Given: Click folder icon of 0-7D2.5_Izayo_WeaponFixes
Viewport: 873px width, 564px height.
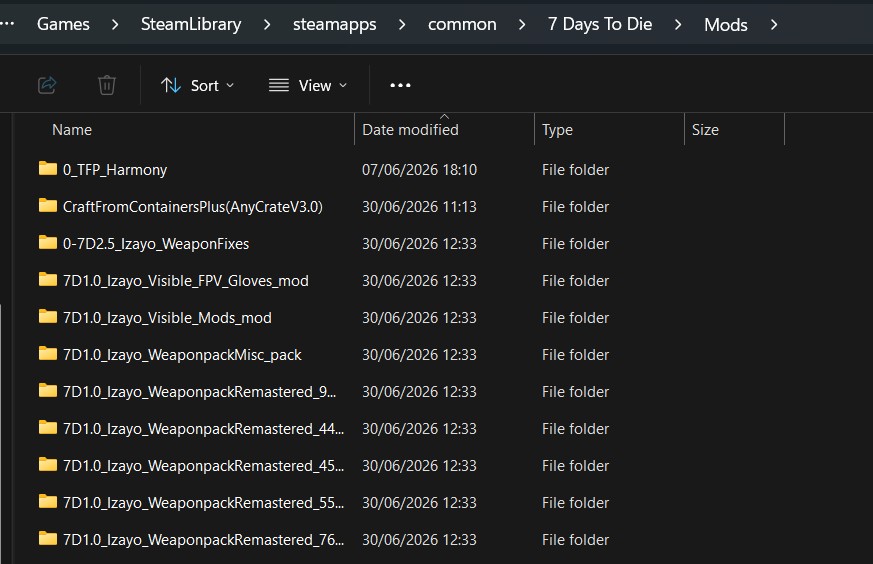Looking at the screenshot, I should [x=48, y=242].
